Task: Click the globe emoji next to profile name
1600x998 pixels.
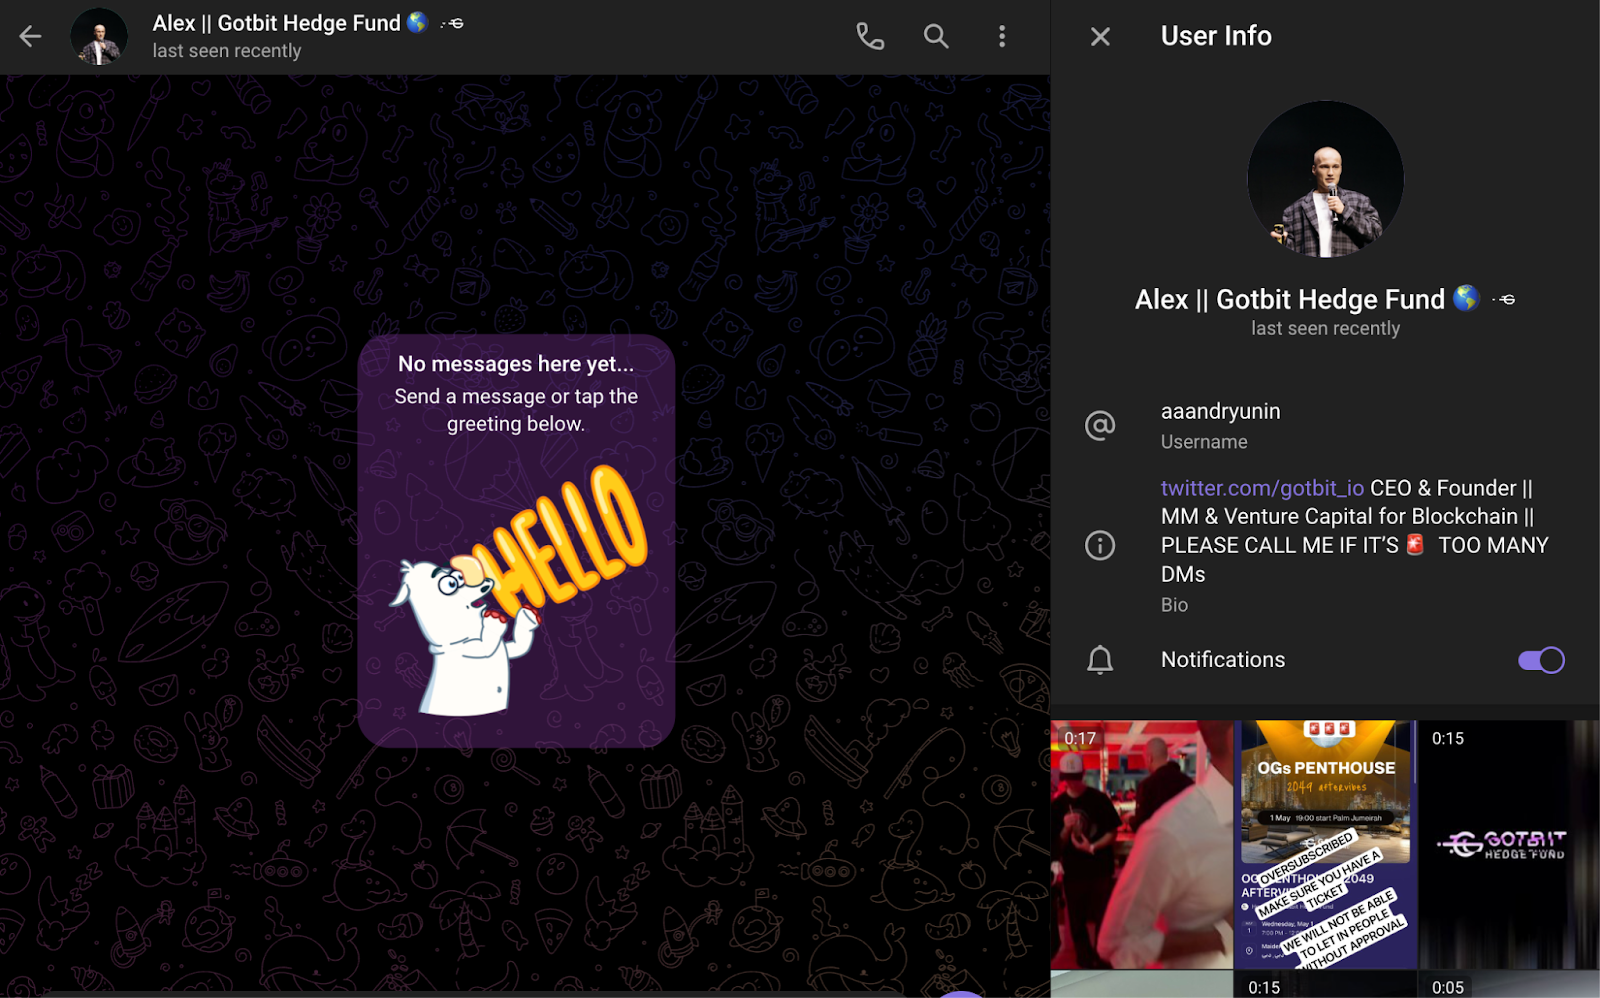Action: click(x=1466, y=298)
